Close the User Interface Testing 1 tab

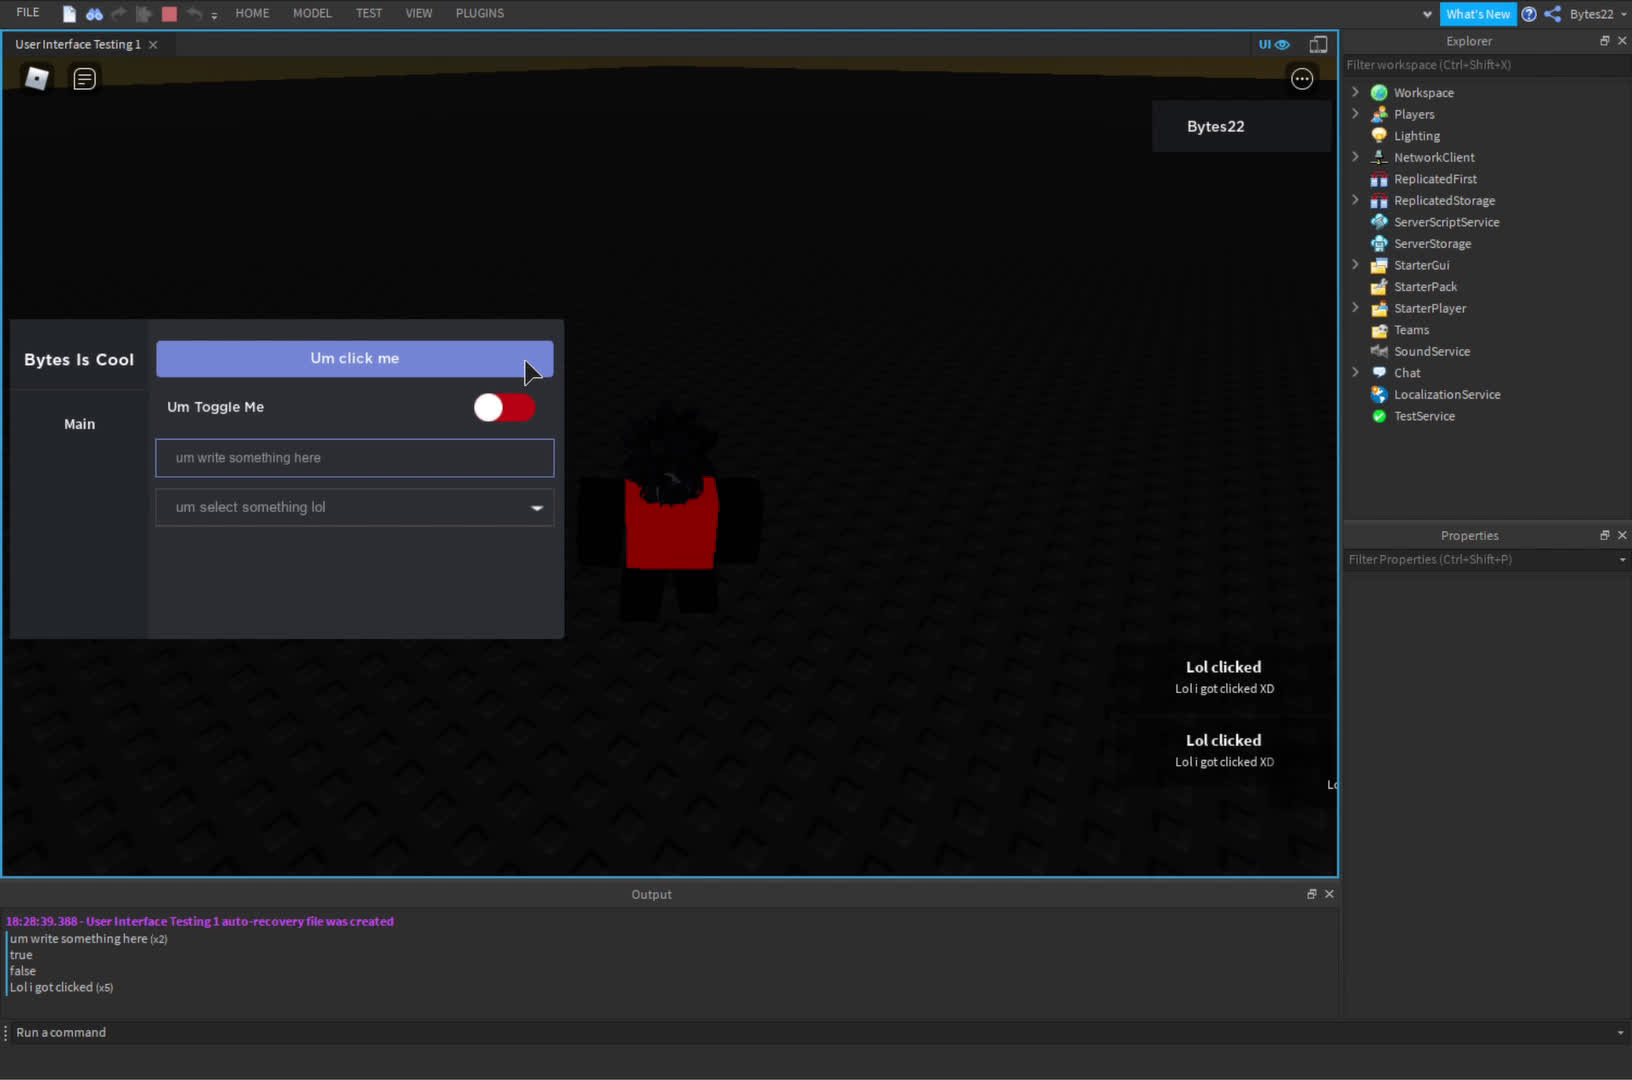(x=153, y=44)
